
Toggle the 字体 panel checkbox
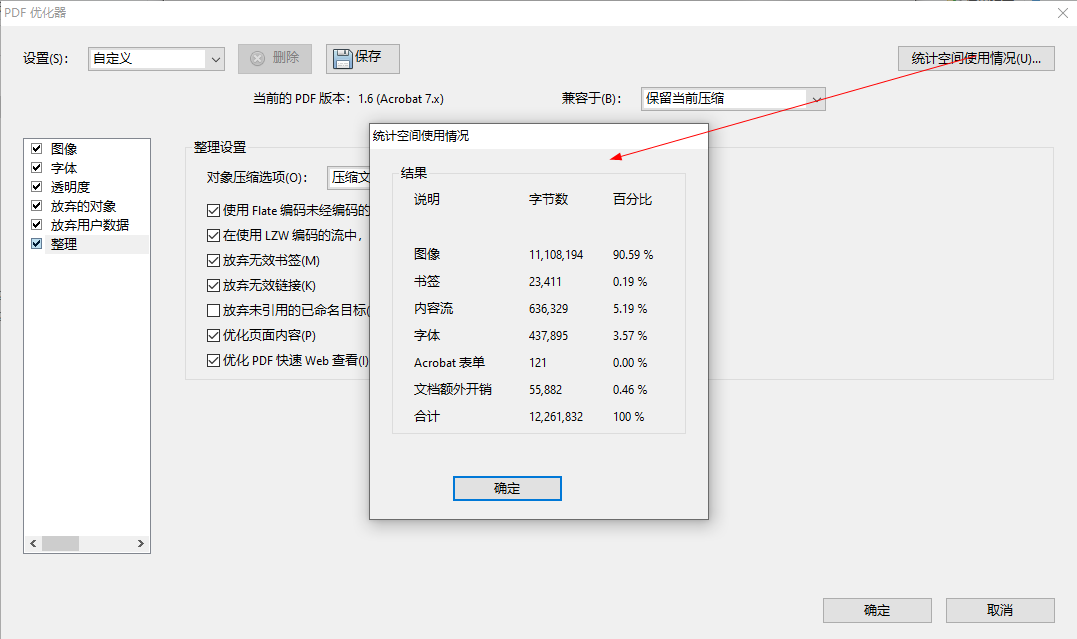coord(37,168)
